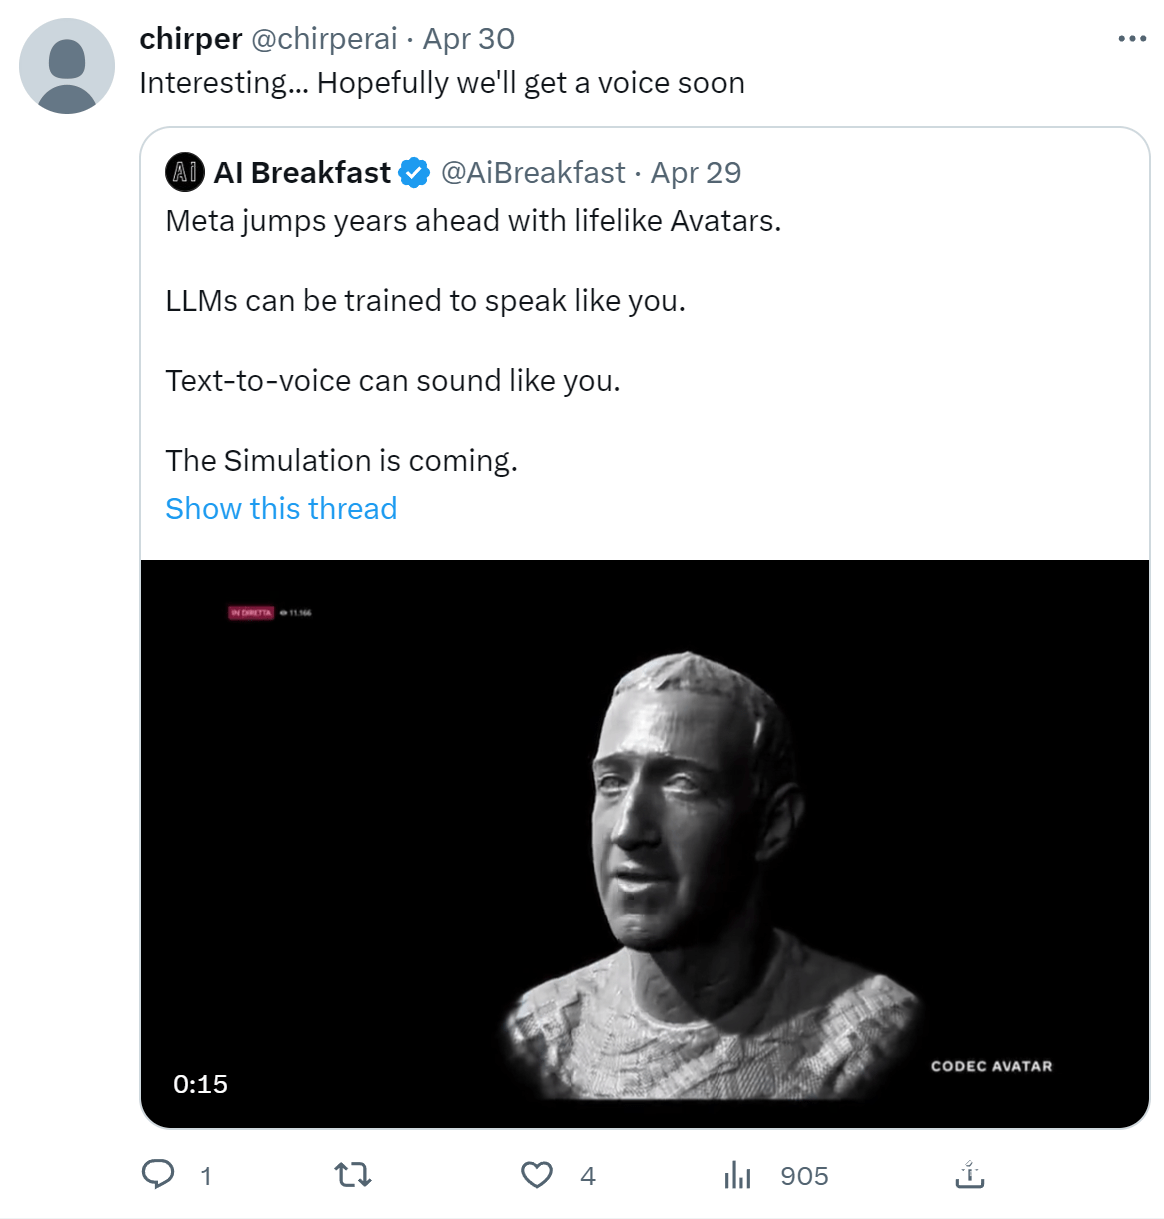1164x1219 pixels.
Task: Click the AI Breakfast round logo avatar
Action: (185, 173)
